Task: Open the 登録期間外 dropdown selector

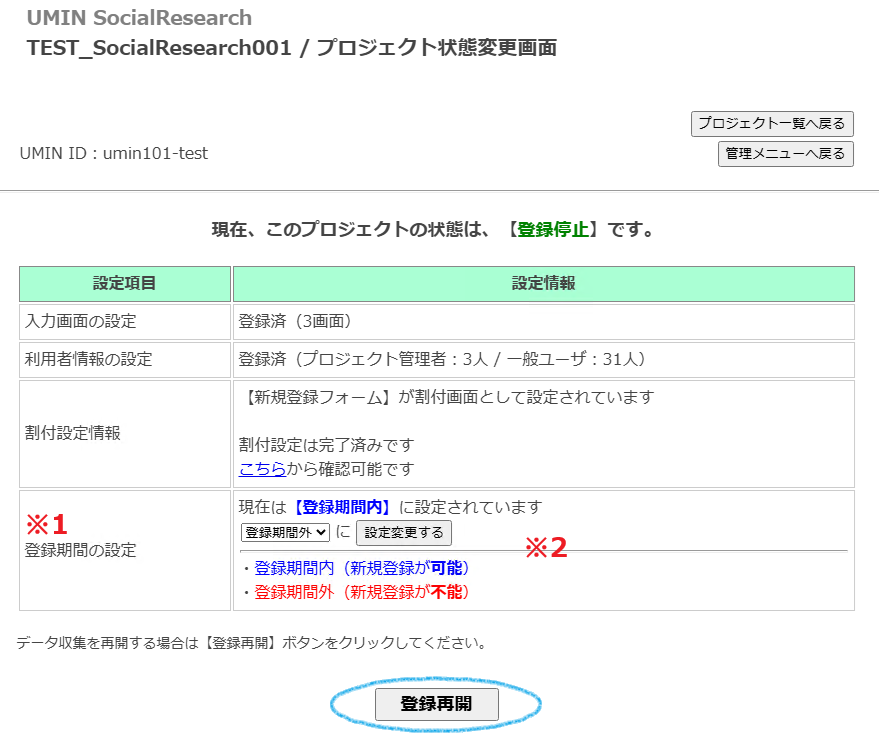Action: pos(285,533)
